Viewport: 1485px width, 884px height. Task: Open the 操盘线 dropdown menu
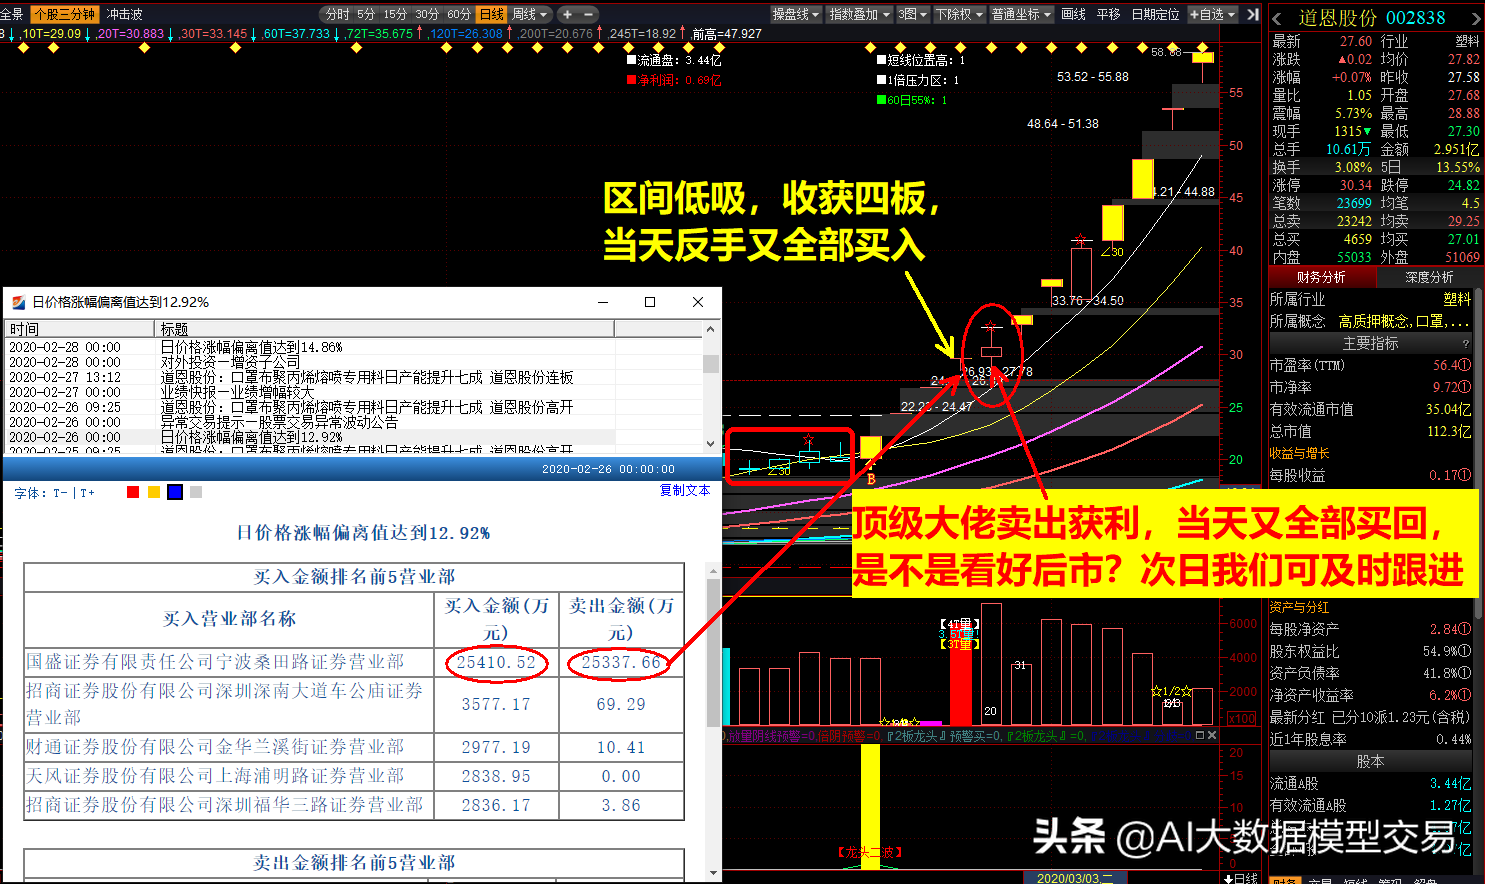[x=796, y=14]
